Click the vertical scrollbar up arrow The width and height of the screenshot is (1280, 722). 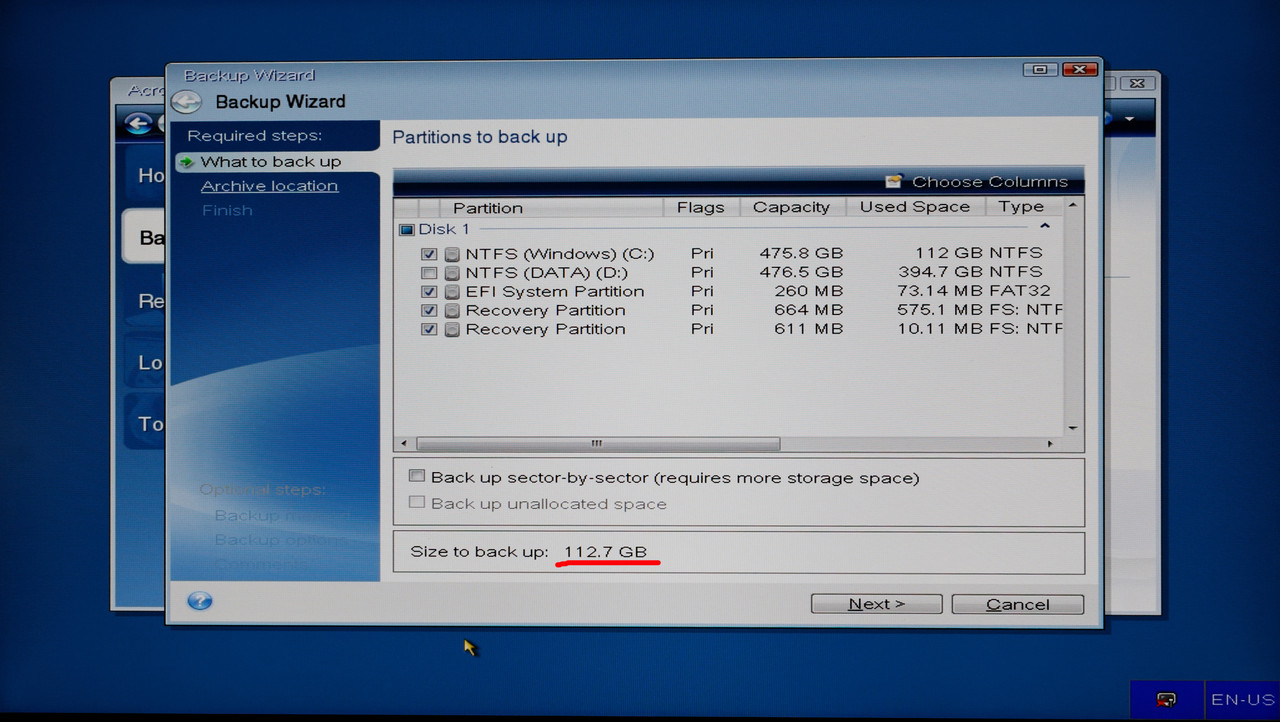(1073, 205)
